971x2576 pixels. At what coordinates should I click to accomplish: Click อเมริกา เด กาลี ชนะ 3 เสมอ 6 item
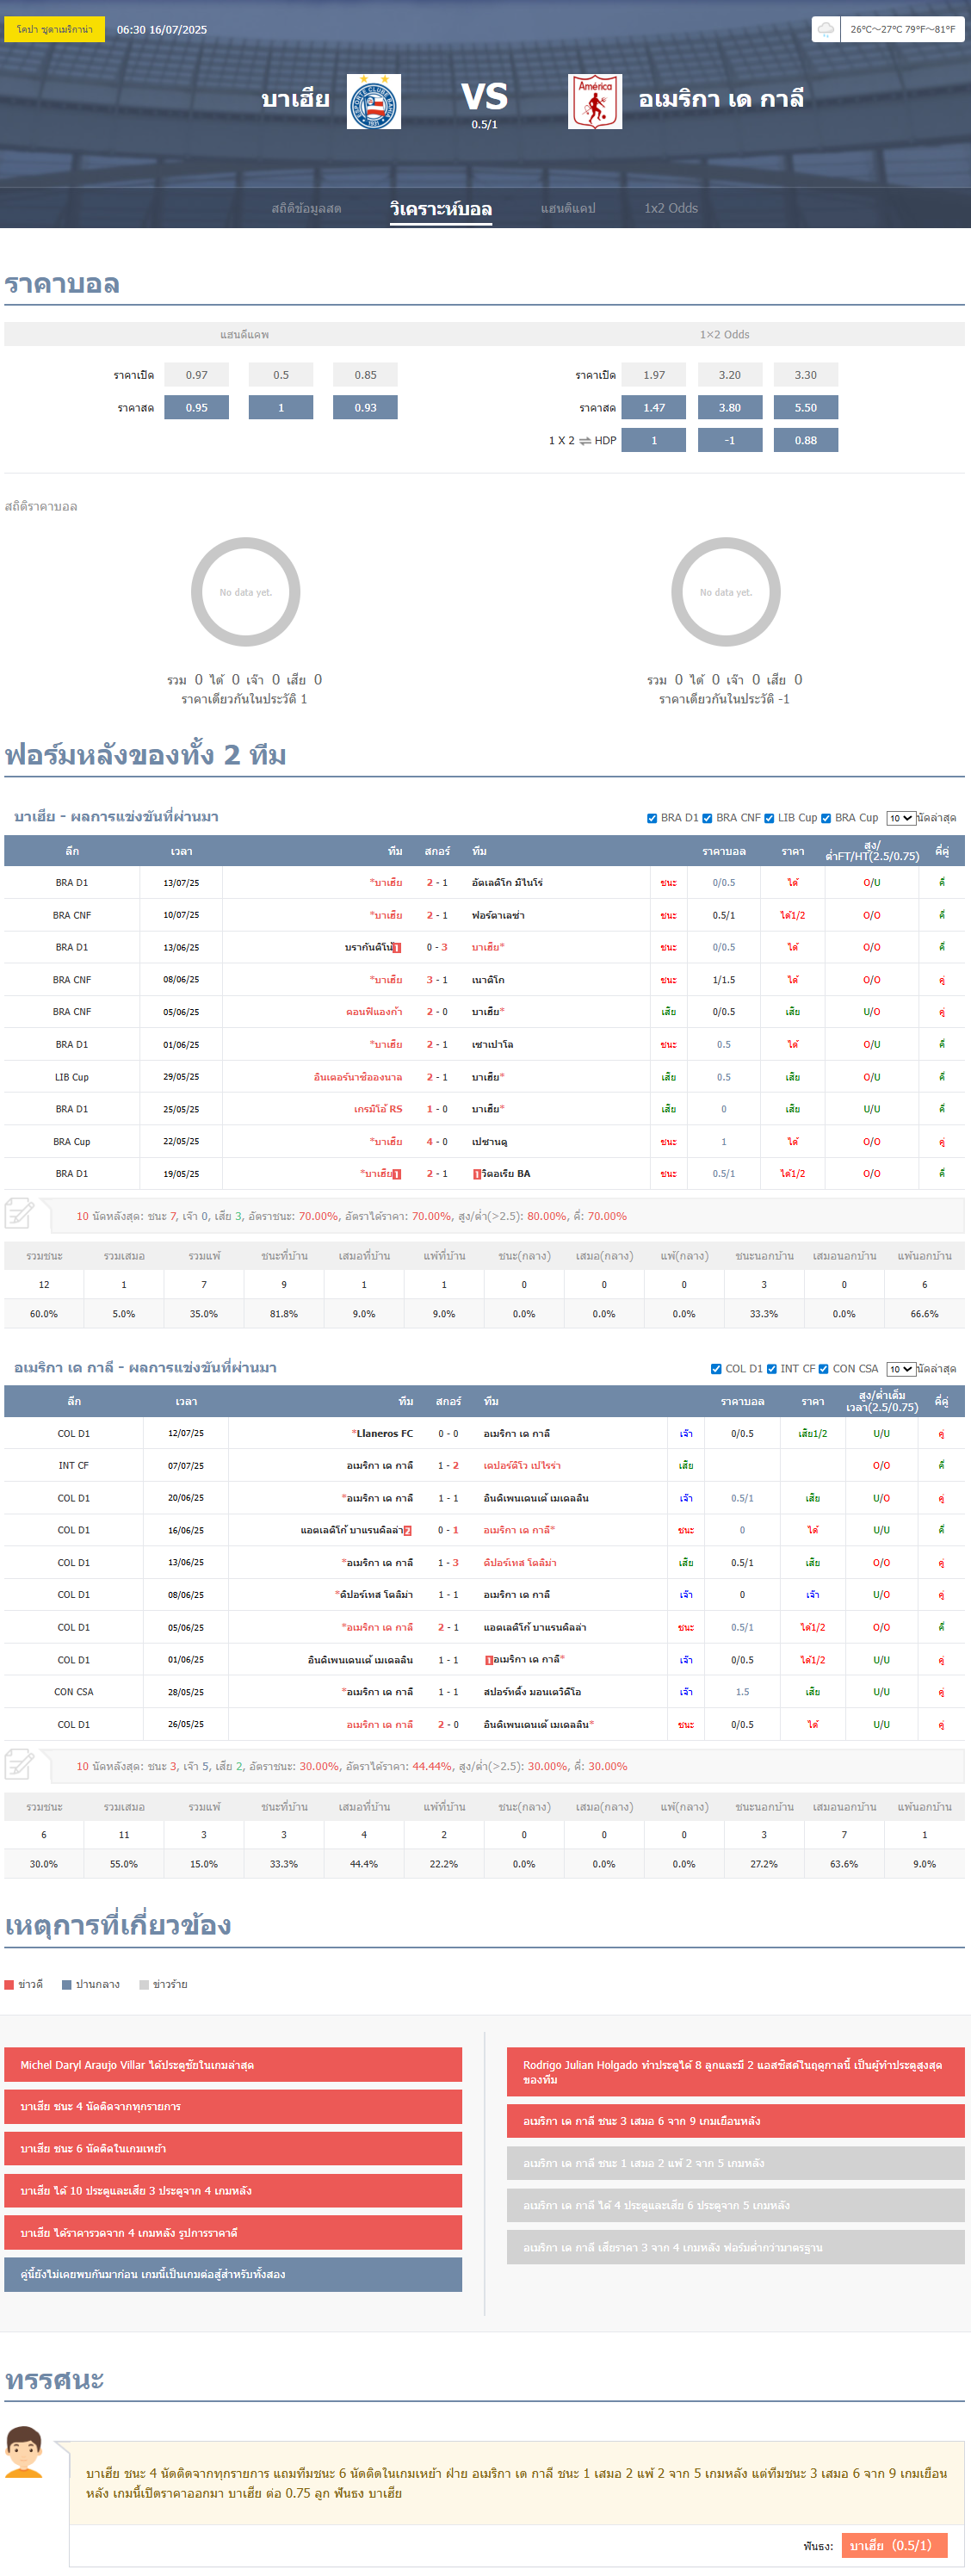click(x=736, y=2120)
